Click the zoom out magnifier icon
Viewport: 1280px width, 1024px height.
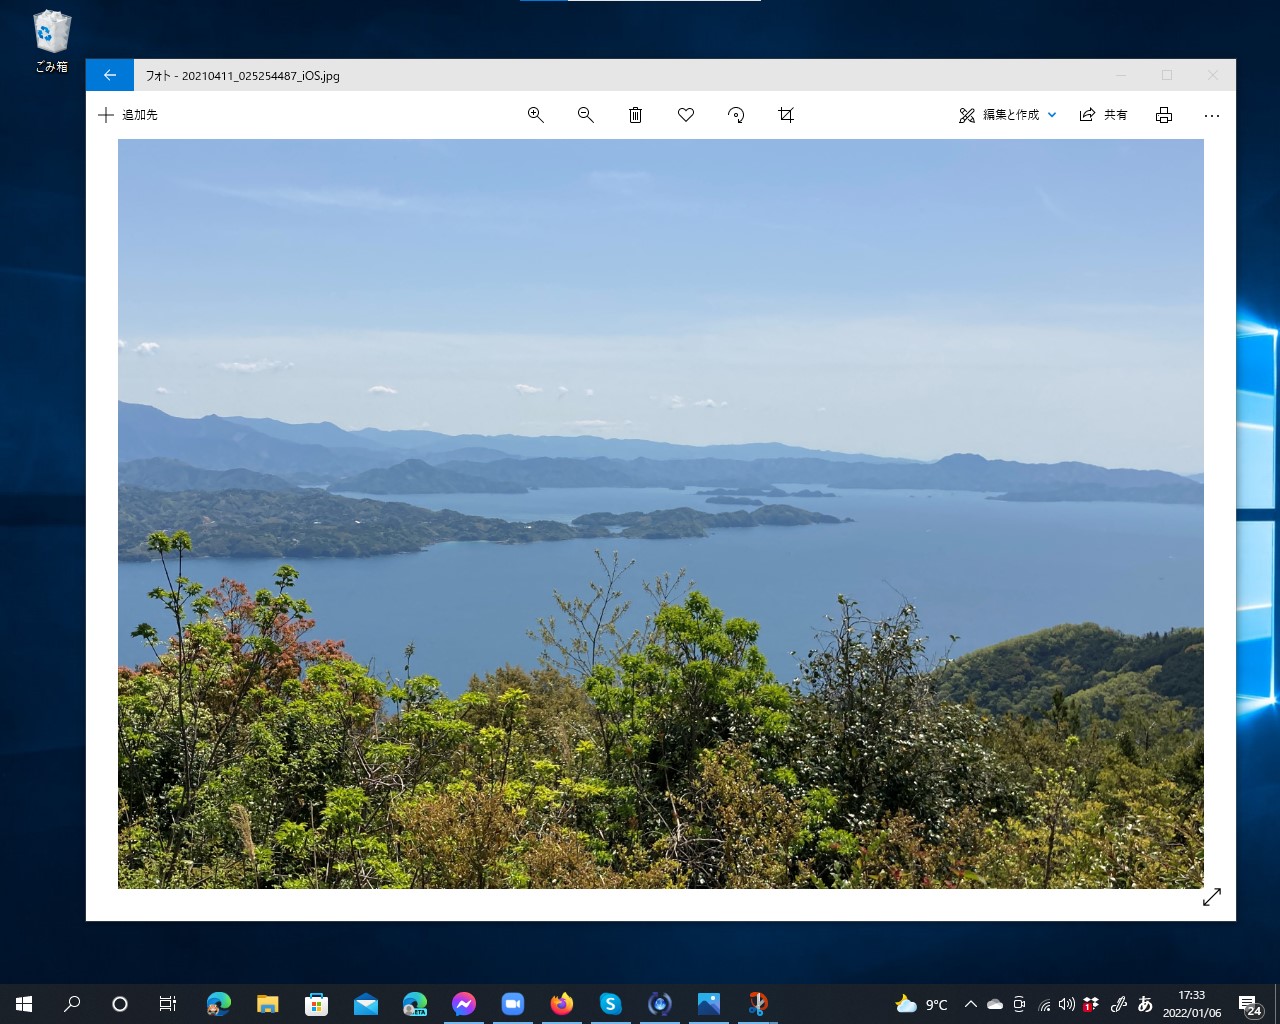point(586,115)
